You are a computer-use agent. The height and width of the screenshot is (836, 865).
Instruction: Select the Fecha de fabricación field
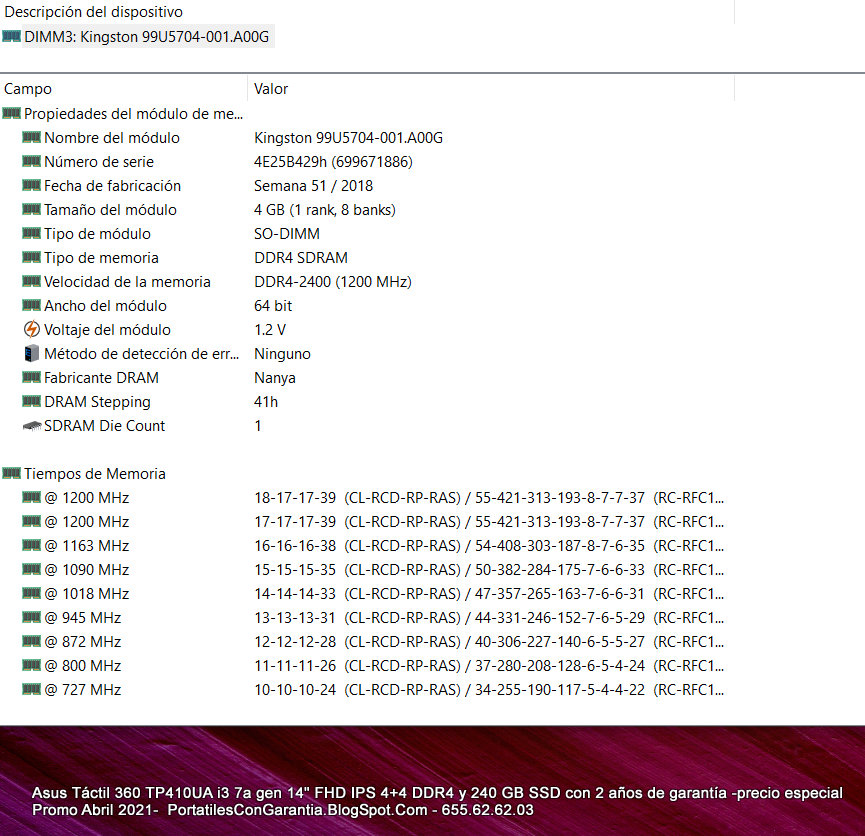point(113,185)
